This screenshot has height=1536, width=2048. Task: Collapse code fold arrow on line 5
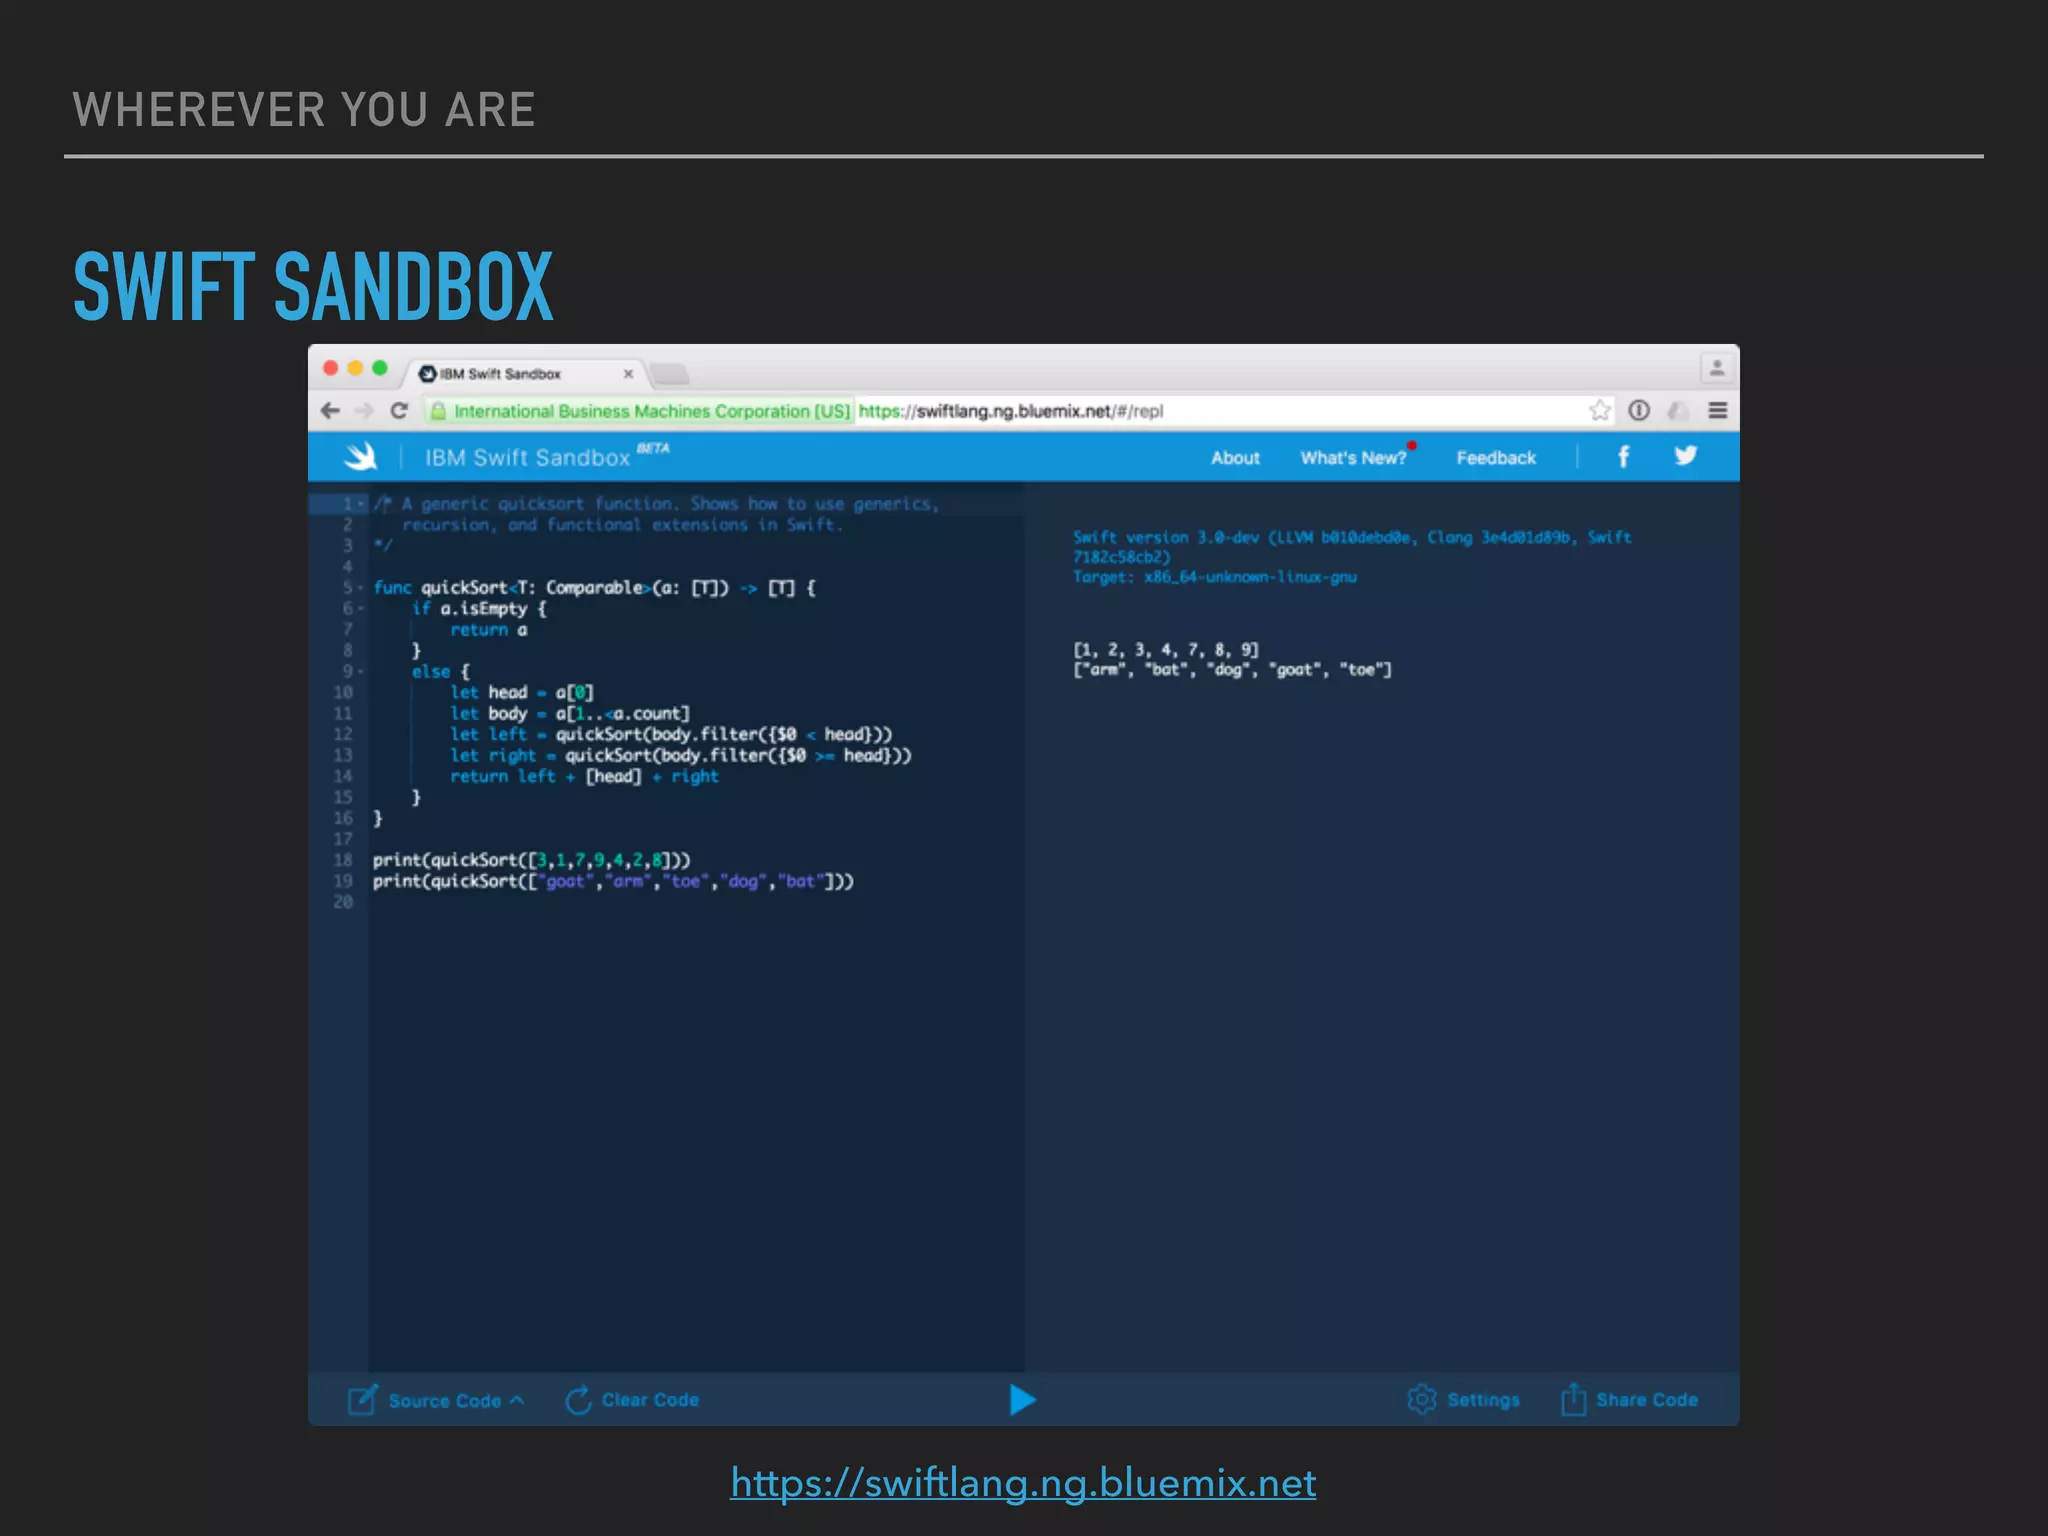pos(361,588)
